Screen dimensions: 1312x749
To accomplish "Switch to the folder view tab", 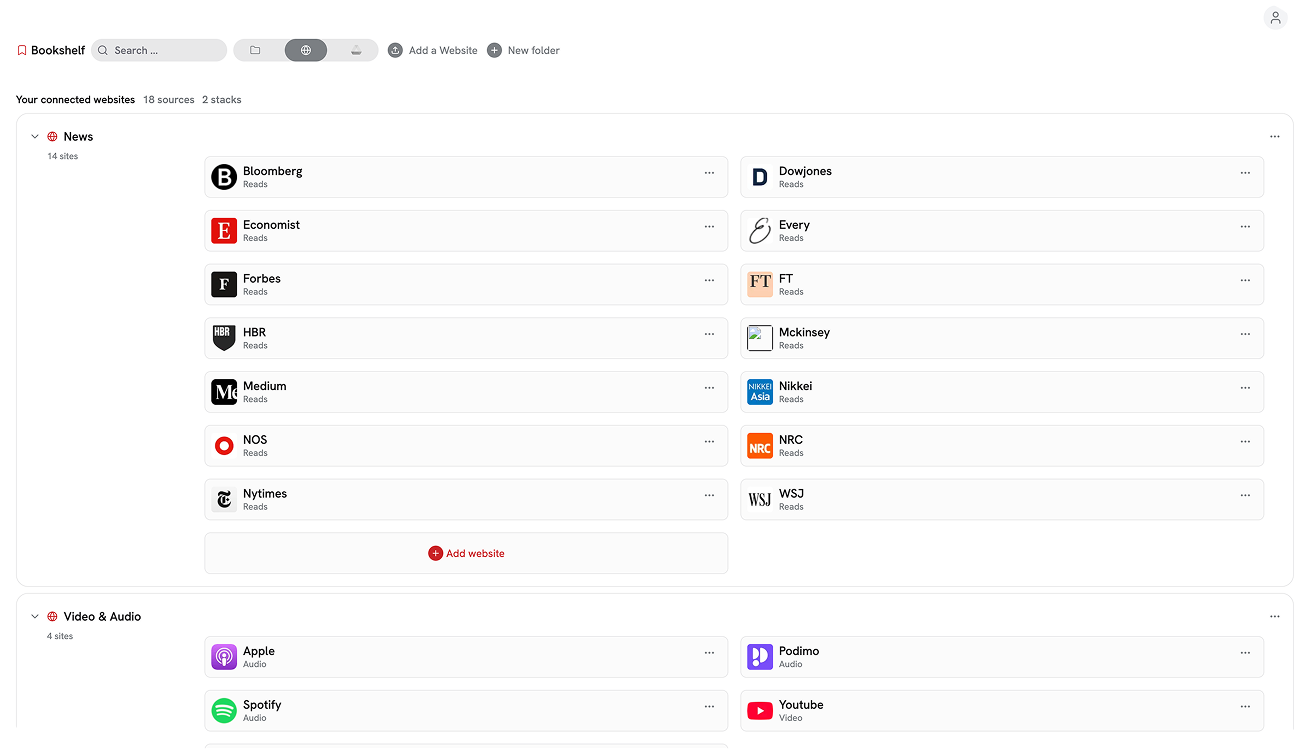I will [256, 50].
